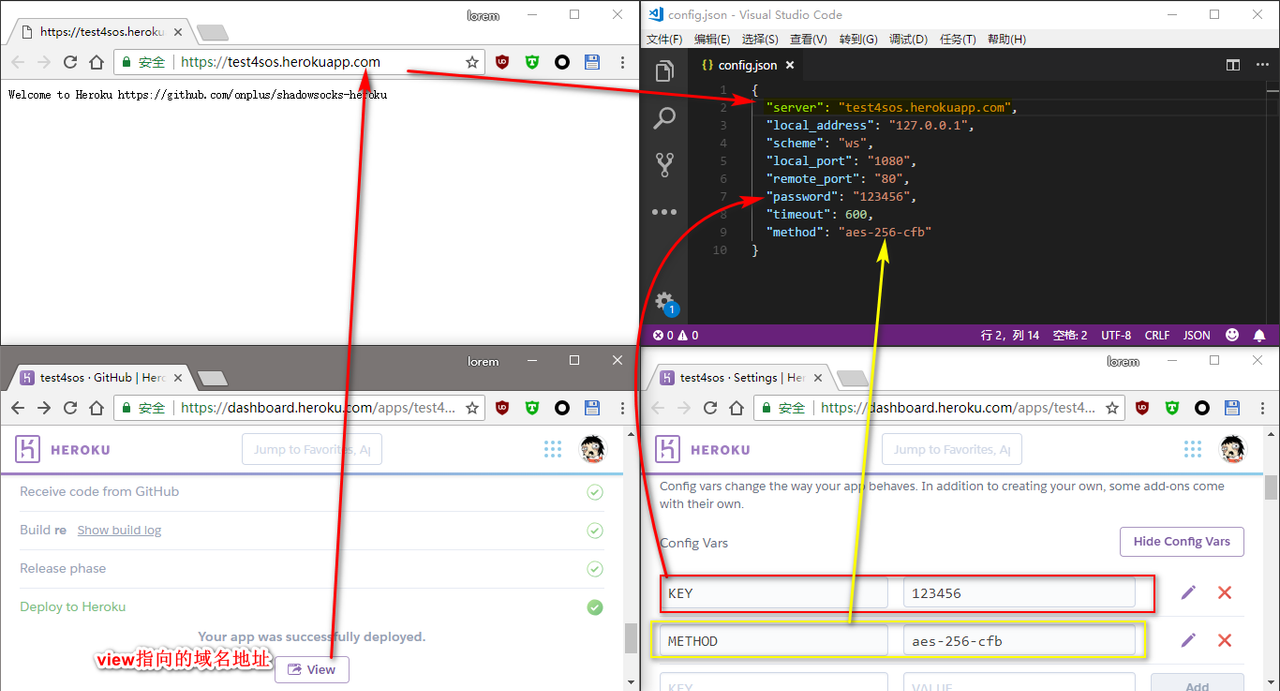The width and height of the screenshot is (1280, 691).
Task: Open Source Control icon in VS Code
Action: (664, 165)
